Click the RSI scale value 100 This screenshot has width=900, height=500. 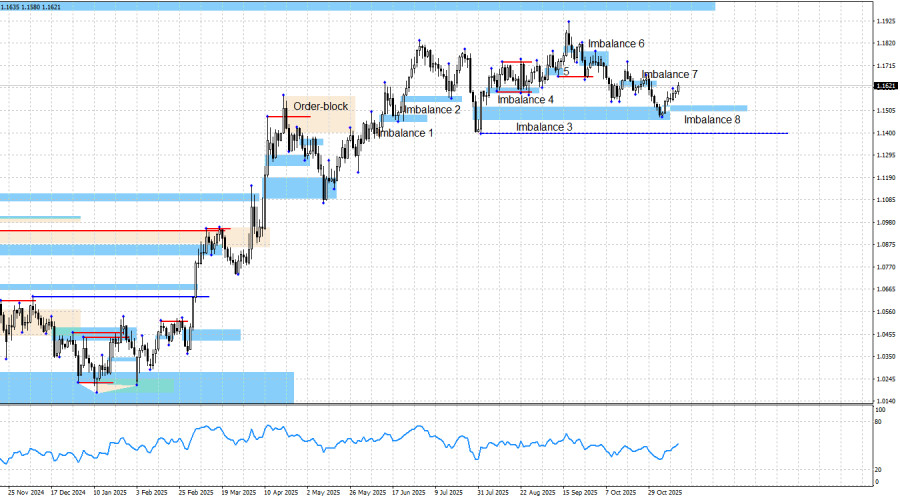tap(880, 410)
